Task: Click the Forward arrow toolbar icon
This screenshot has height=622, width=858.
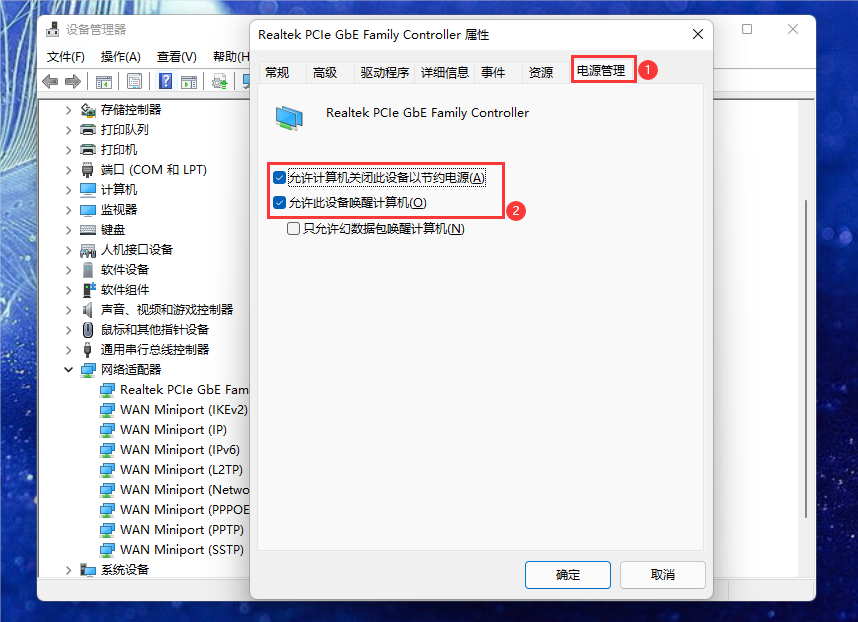Action: click(73, 82)
